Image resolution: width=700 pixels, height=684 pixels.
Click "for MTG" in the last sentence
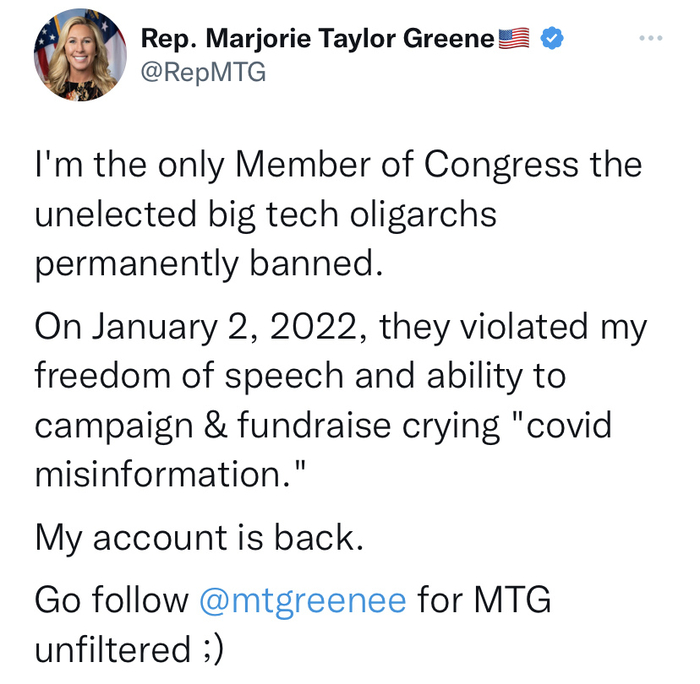pyautogui.click(x=485, y=600)
